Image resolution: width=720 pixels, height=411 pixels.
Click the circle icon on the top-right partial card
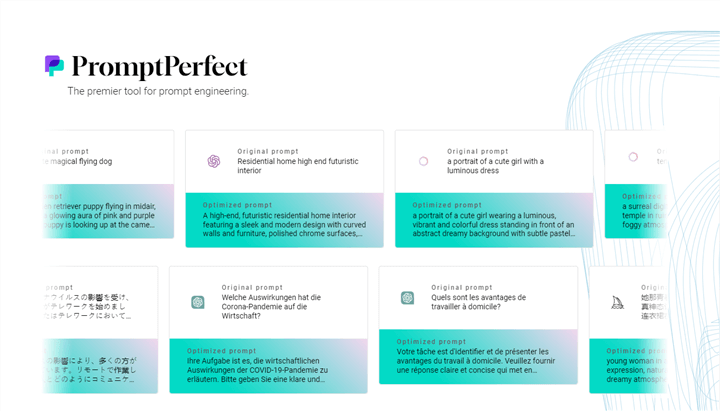pos(633,157)
